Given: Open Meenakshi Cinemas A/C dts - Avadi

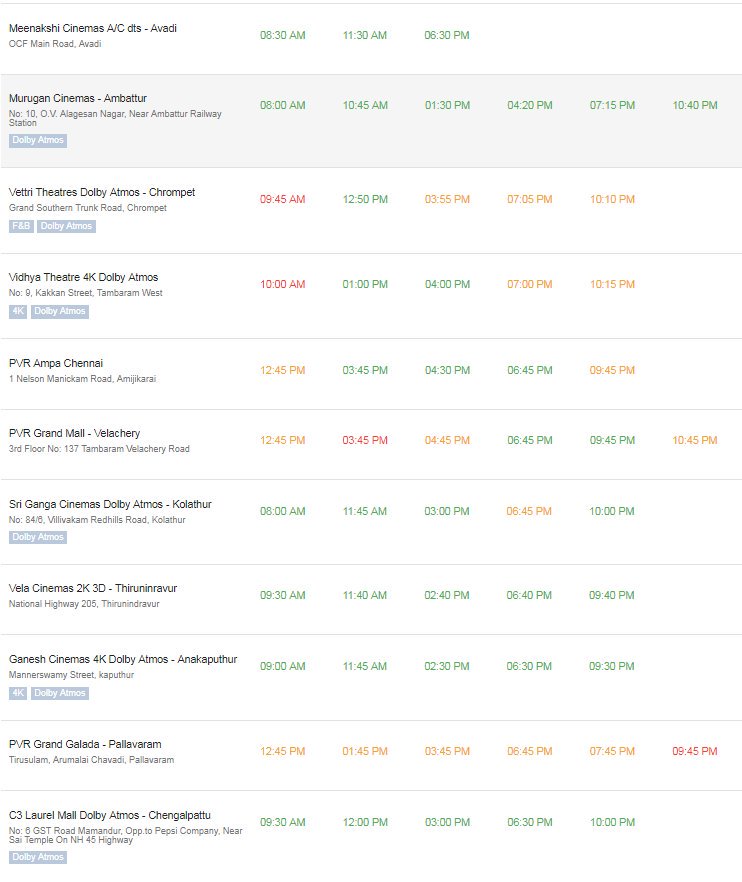Looking at the screenshot, I should tap(93, 28).
